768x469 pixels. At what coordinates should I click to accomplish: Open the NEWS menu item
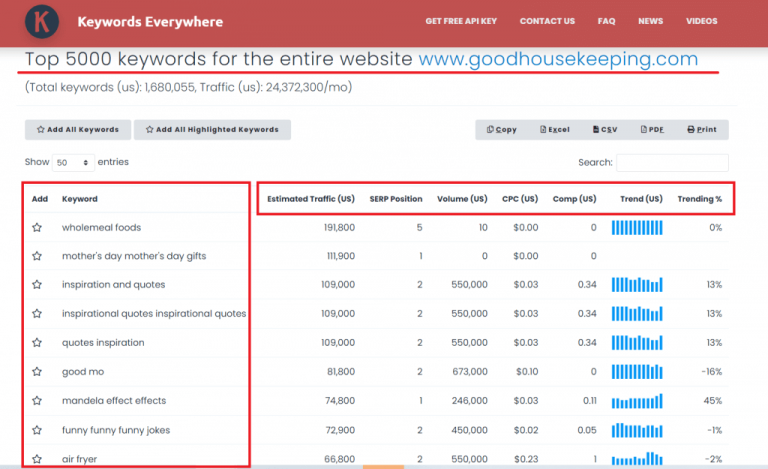coord(650,21)
